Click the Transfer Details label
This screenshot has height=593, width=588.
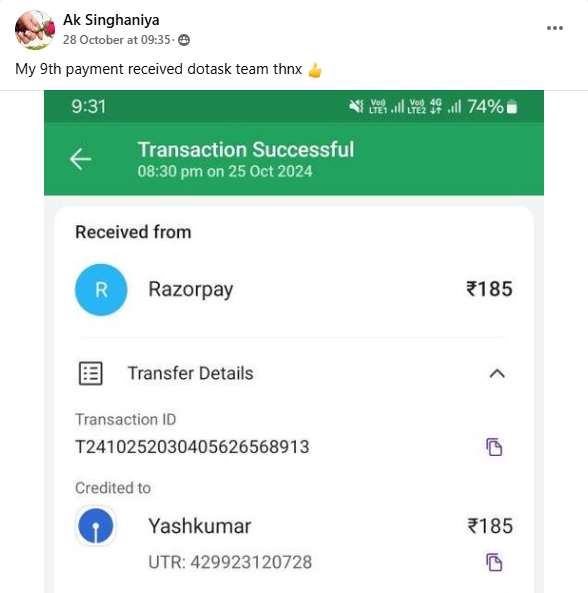tap(191, 373)
